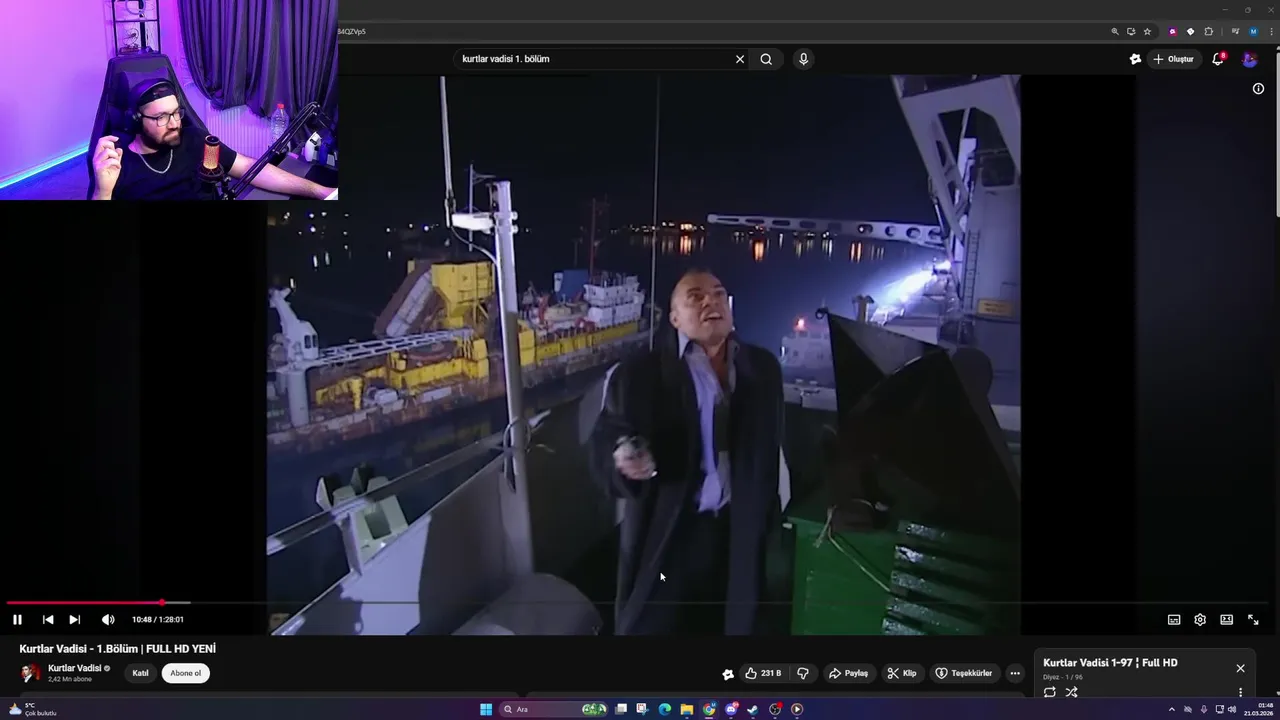This screenshot has height=720, width=1280.
Task: Clear the search query with X
Action: [x=740, y=59]
